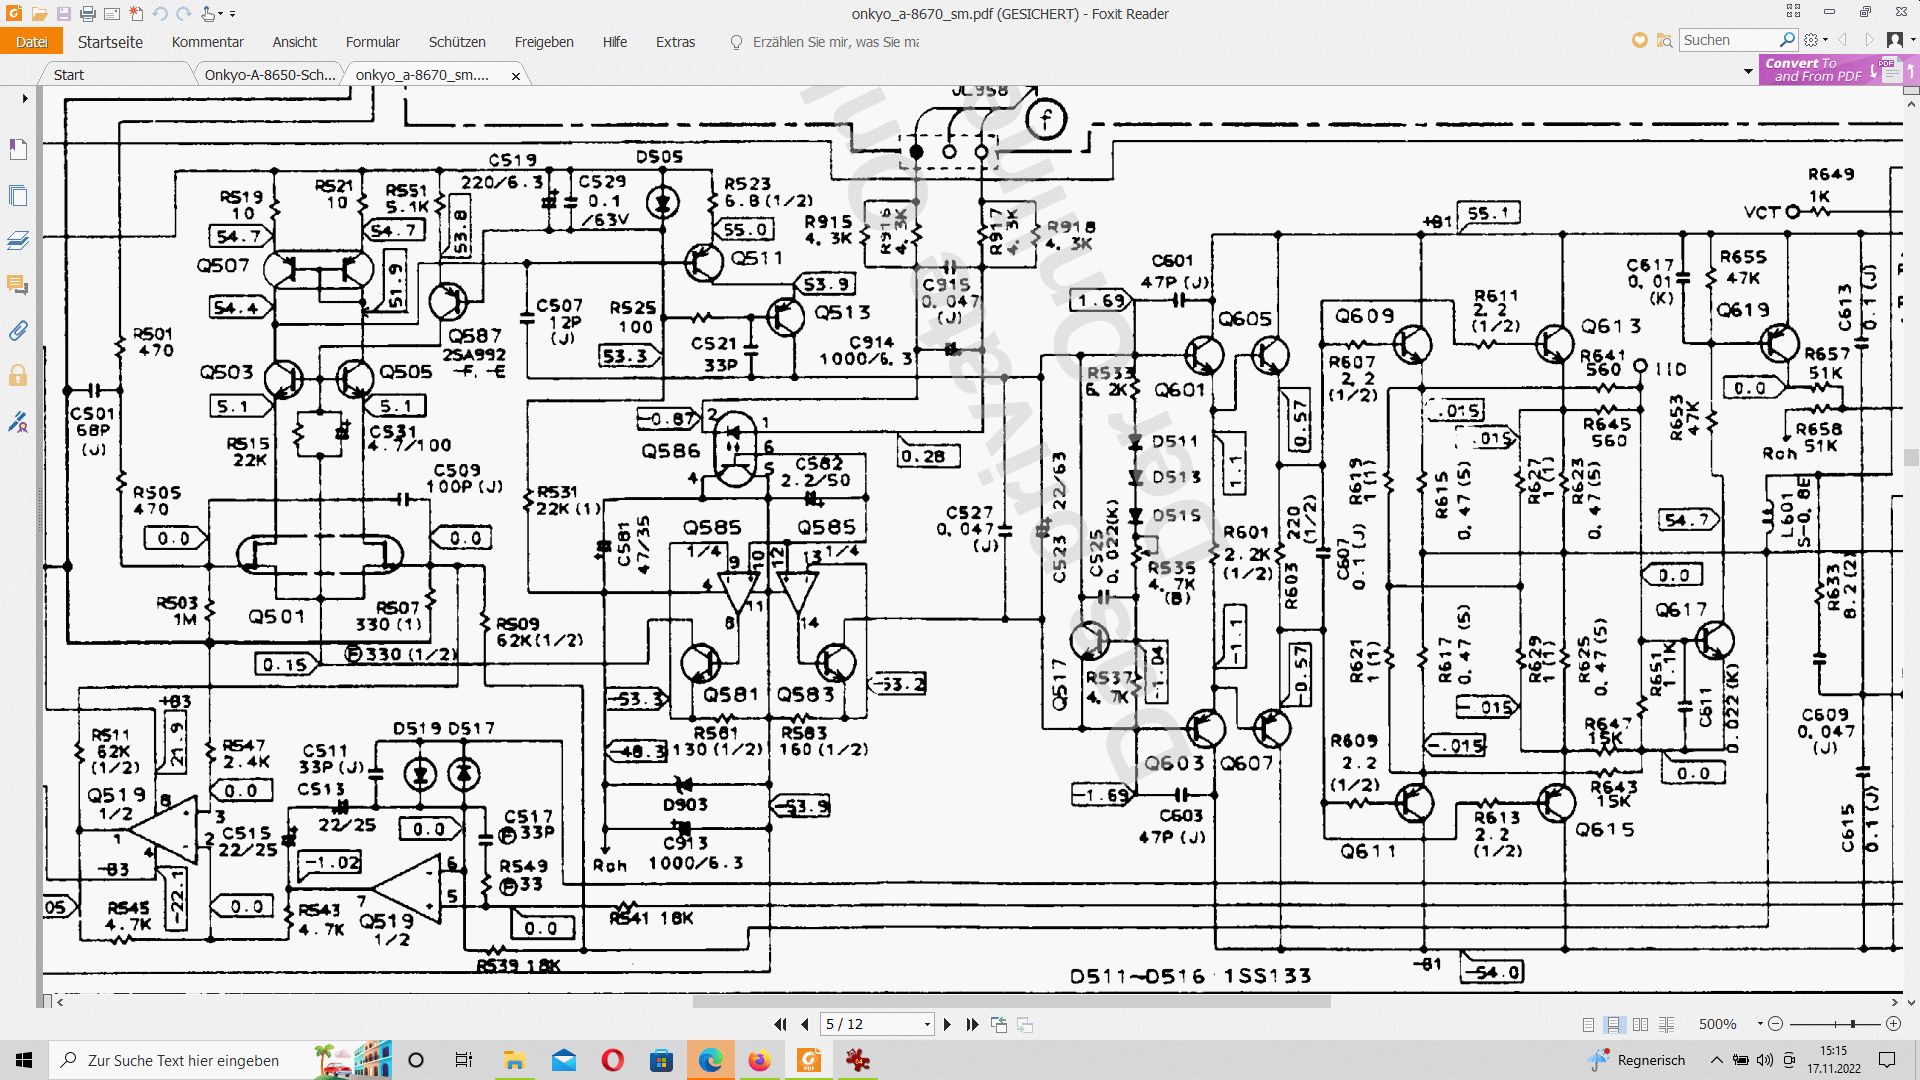The image size is (1920, 1080).
Task: Click the orange Datei button
Action: (x=31, y=42)
